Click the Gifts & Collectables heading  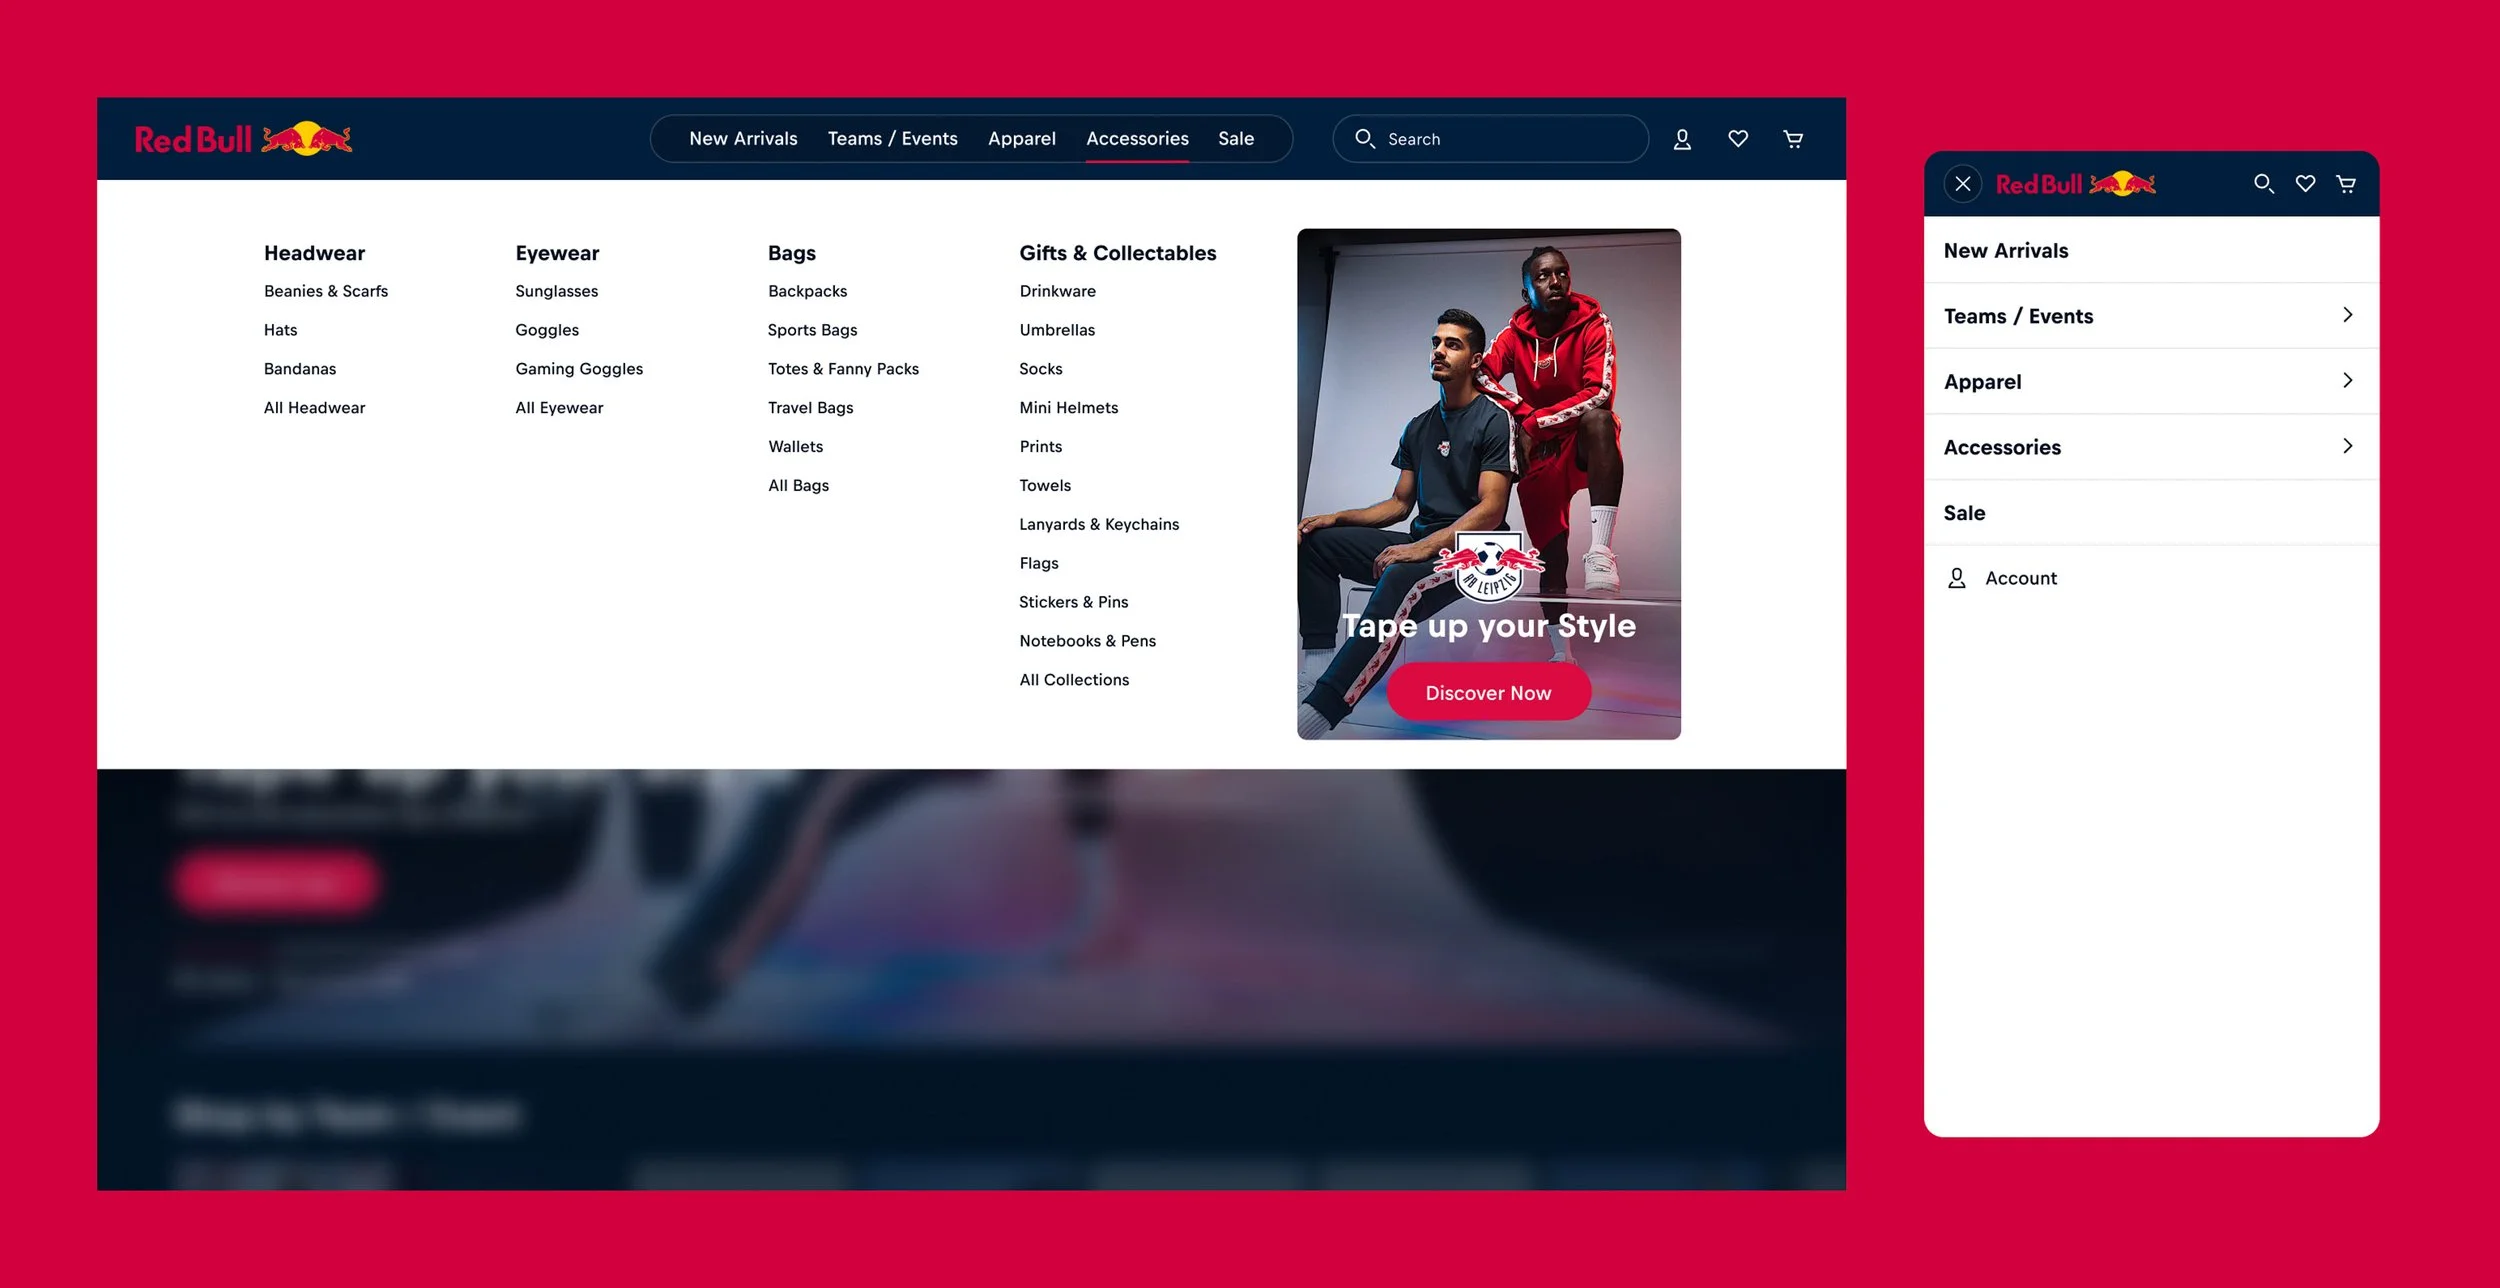coord(1117,253)
